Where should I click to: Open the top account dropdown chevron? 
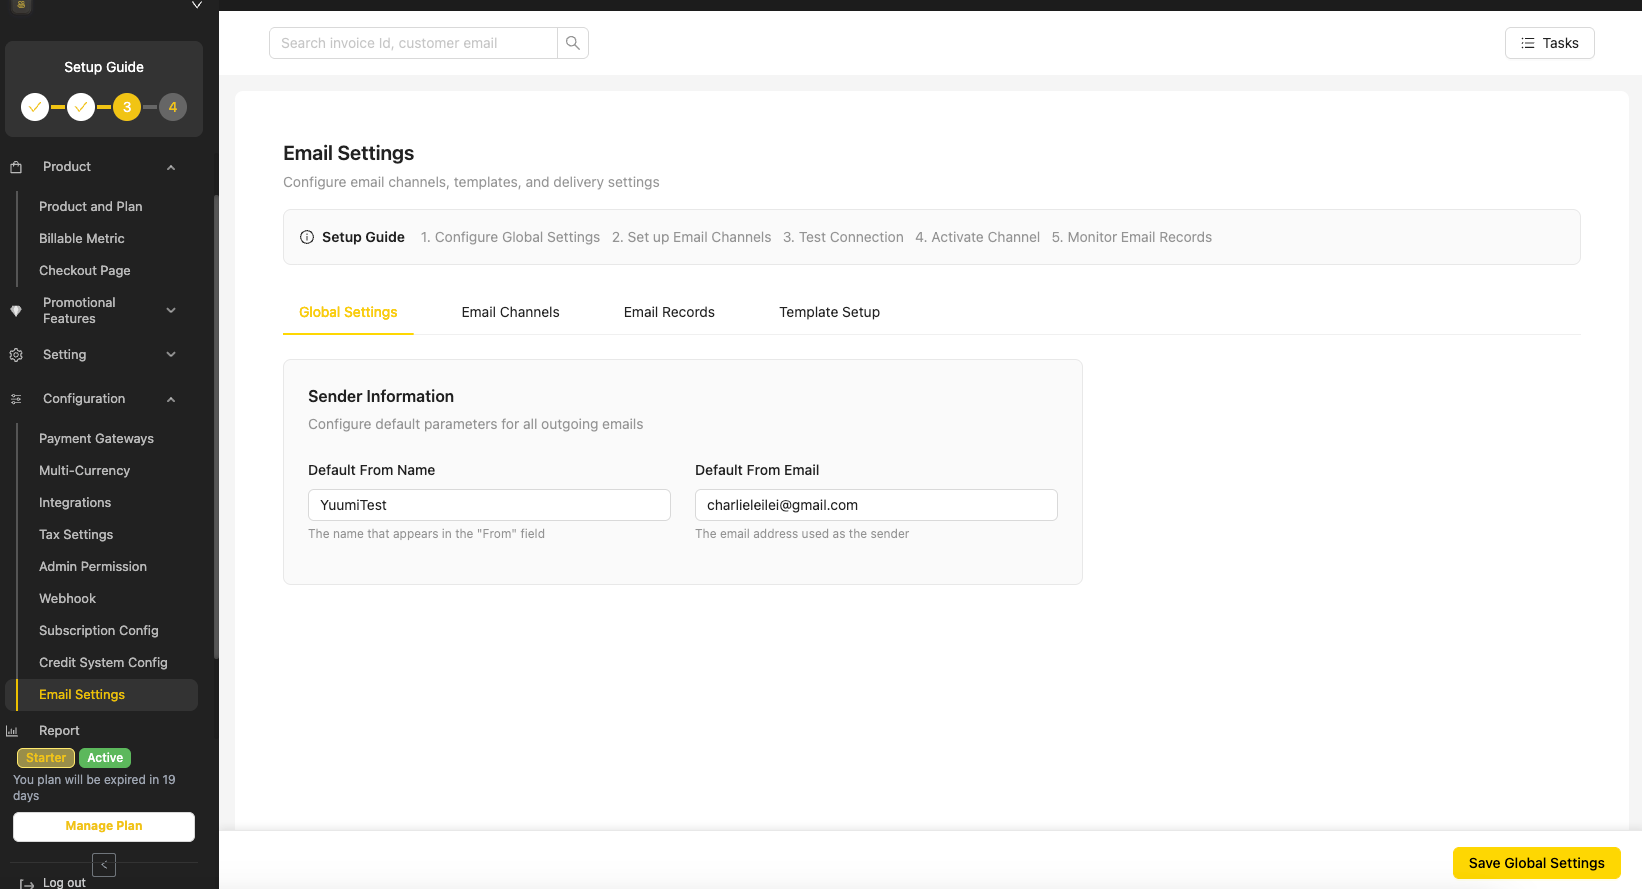pos(197,5)
